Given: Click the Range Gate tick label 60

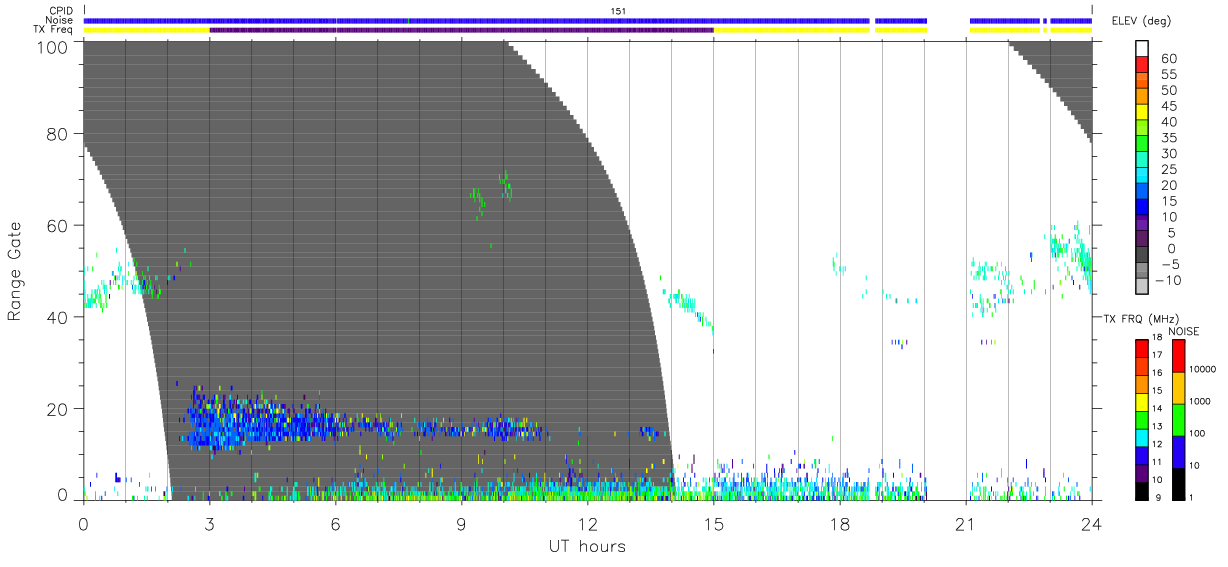Looking at the screenshot, I should (57, 226).
